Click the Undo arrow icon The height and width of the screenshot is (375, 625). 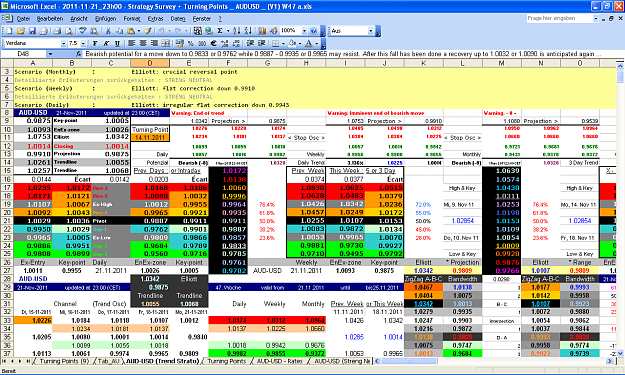[x=161, y=31]
